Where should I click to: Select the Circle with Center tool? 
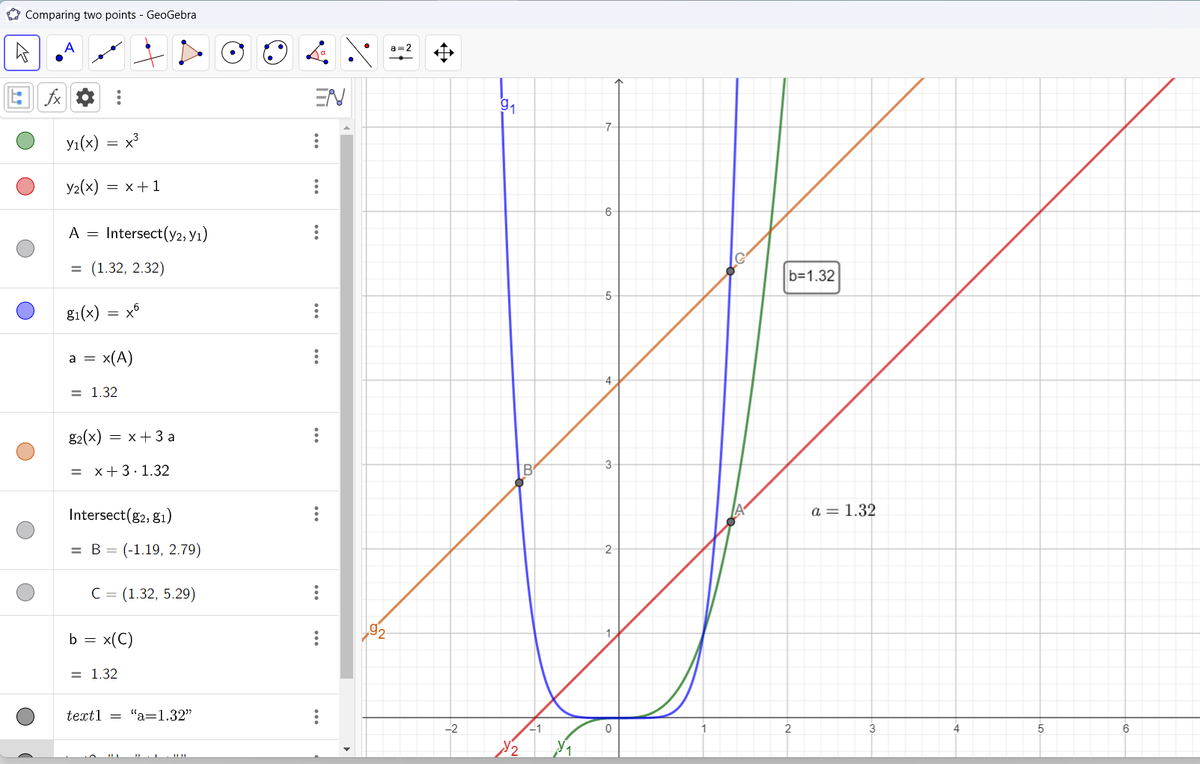[x=233, y=53]
